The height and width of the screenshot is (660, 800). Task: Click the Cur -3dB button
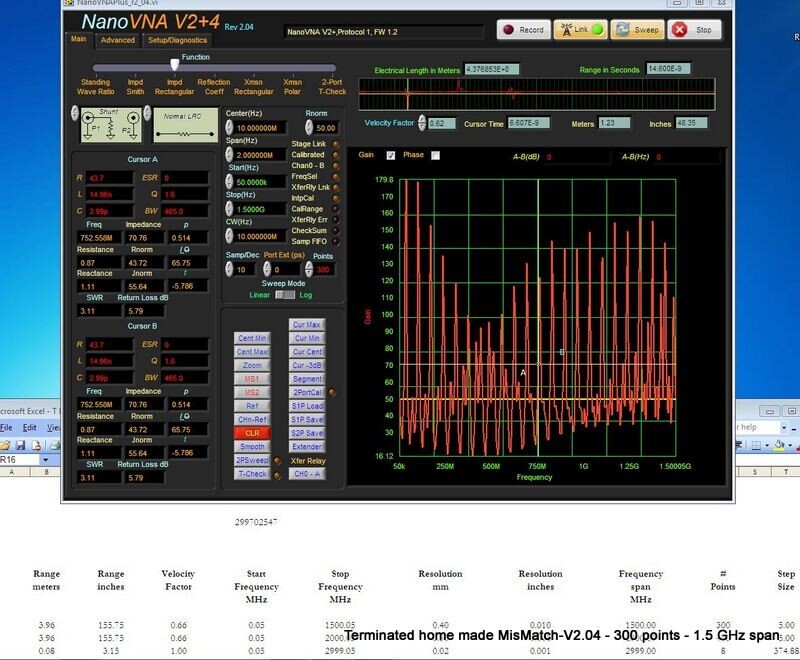307,365
